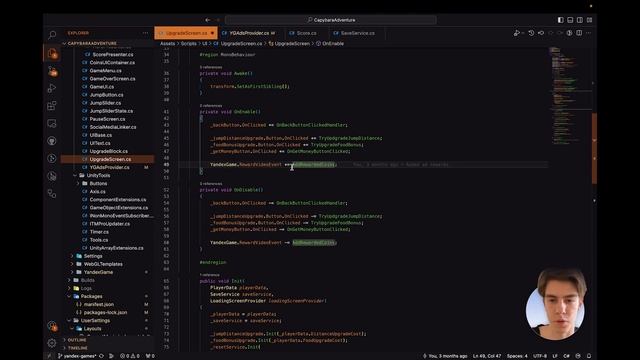Click the Run file play icon
The width and height of the screenshot is (640, 360).
point(516,33)
